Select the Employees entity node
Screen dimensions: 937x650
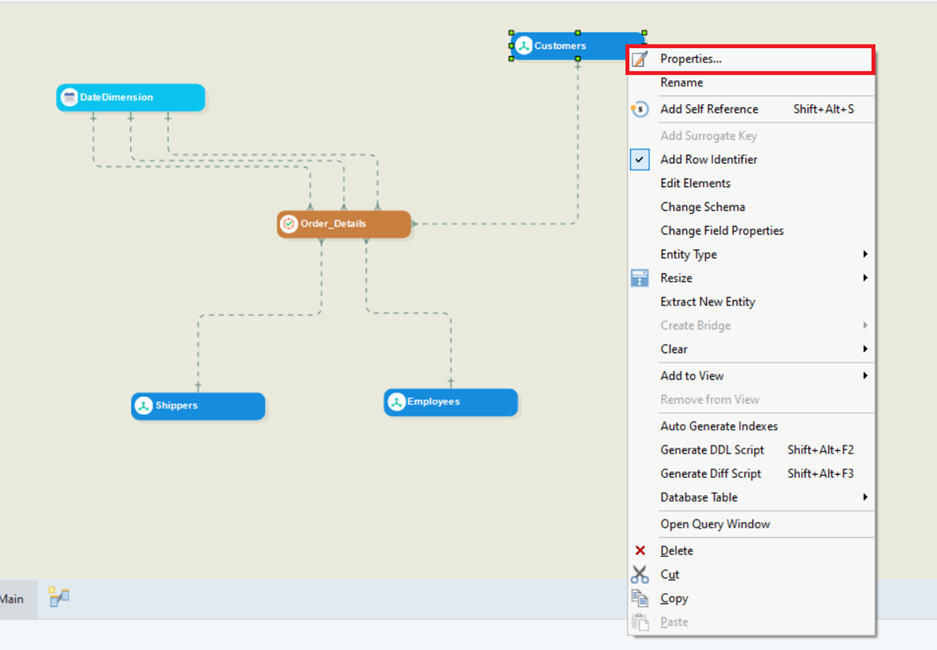(451, 402)
